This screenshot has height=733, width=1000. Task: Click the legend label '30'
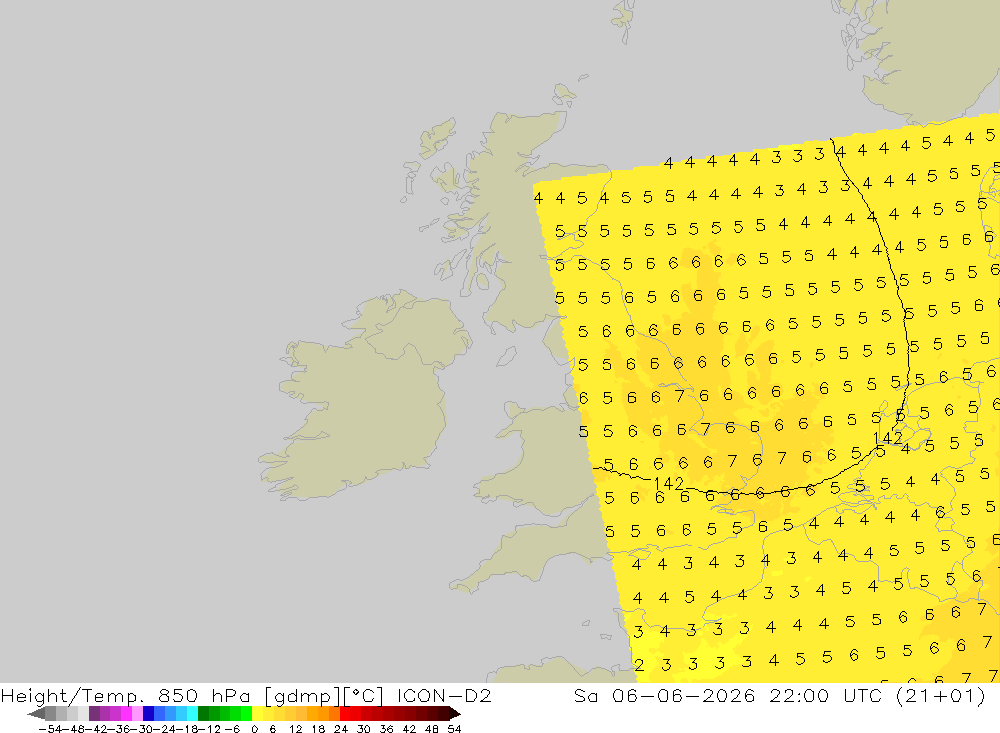tap(364, 729)
